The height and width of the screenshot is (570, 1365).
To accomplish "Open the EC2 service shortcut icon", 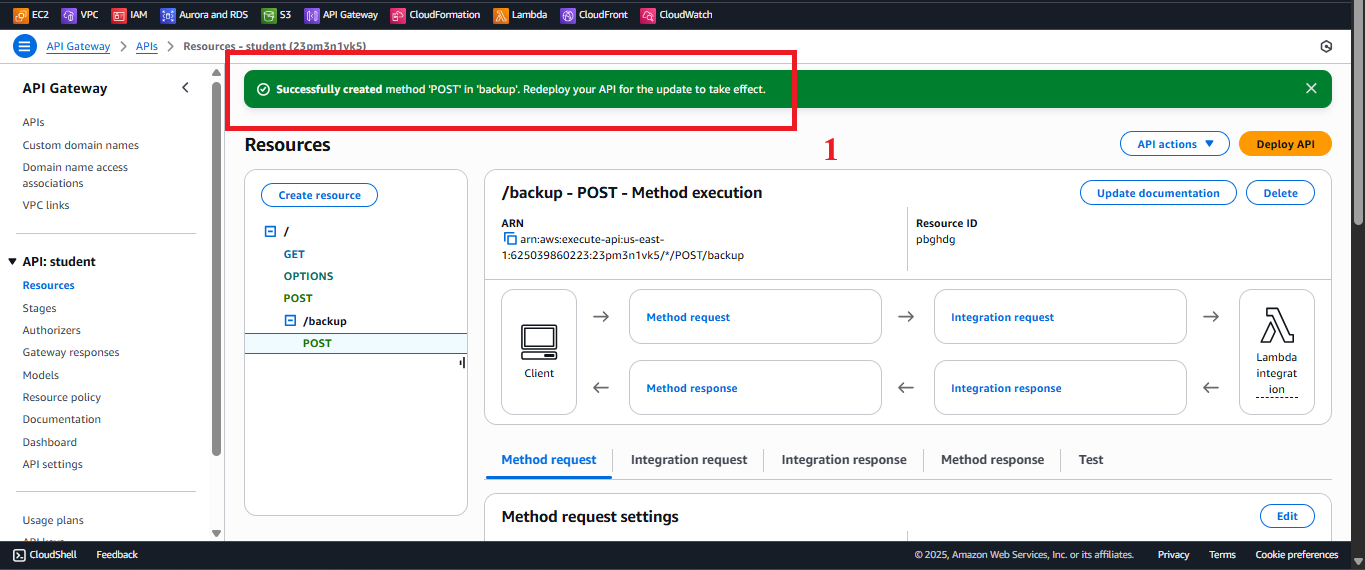I will [20, 15].
